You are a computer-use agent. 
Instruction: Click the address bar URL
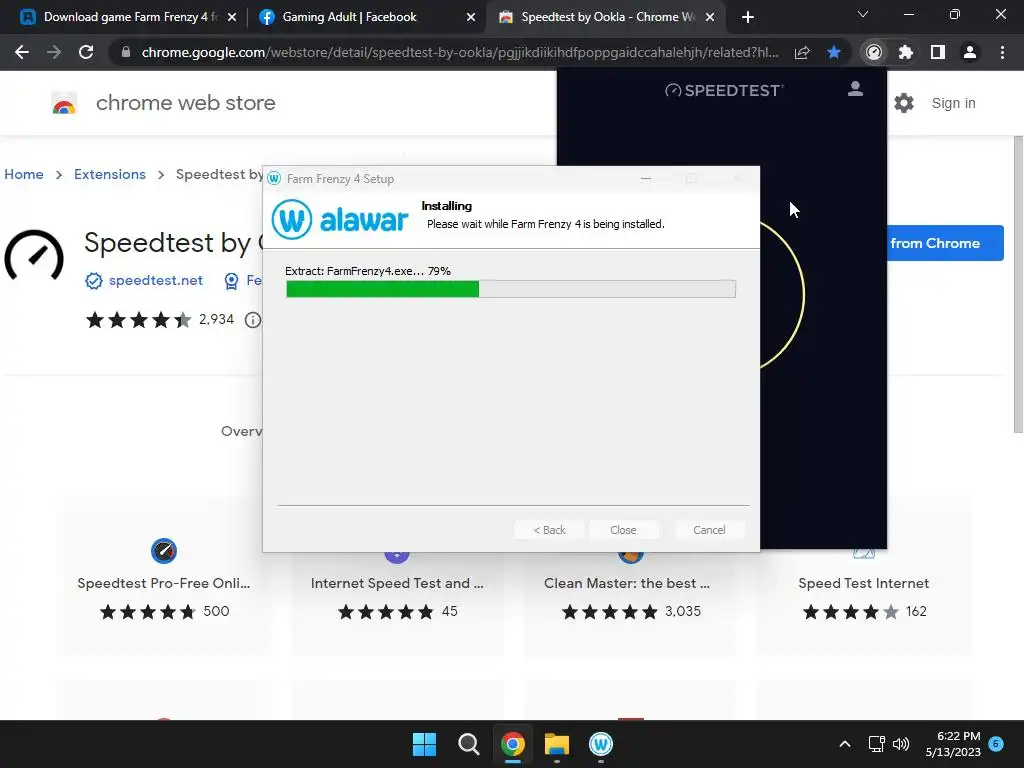(x=460, y=52)
